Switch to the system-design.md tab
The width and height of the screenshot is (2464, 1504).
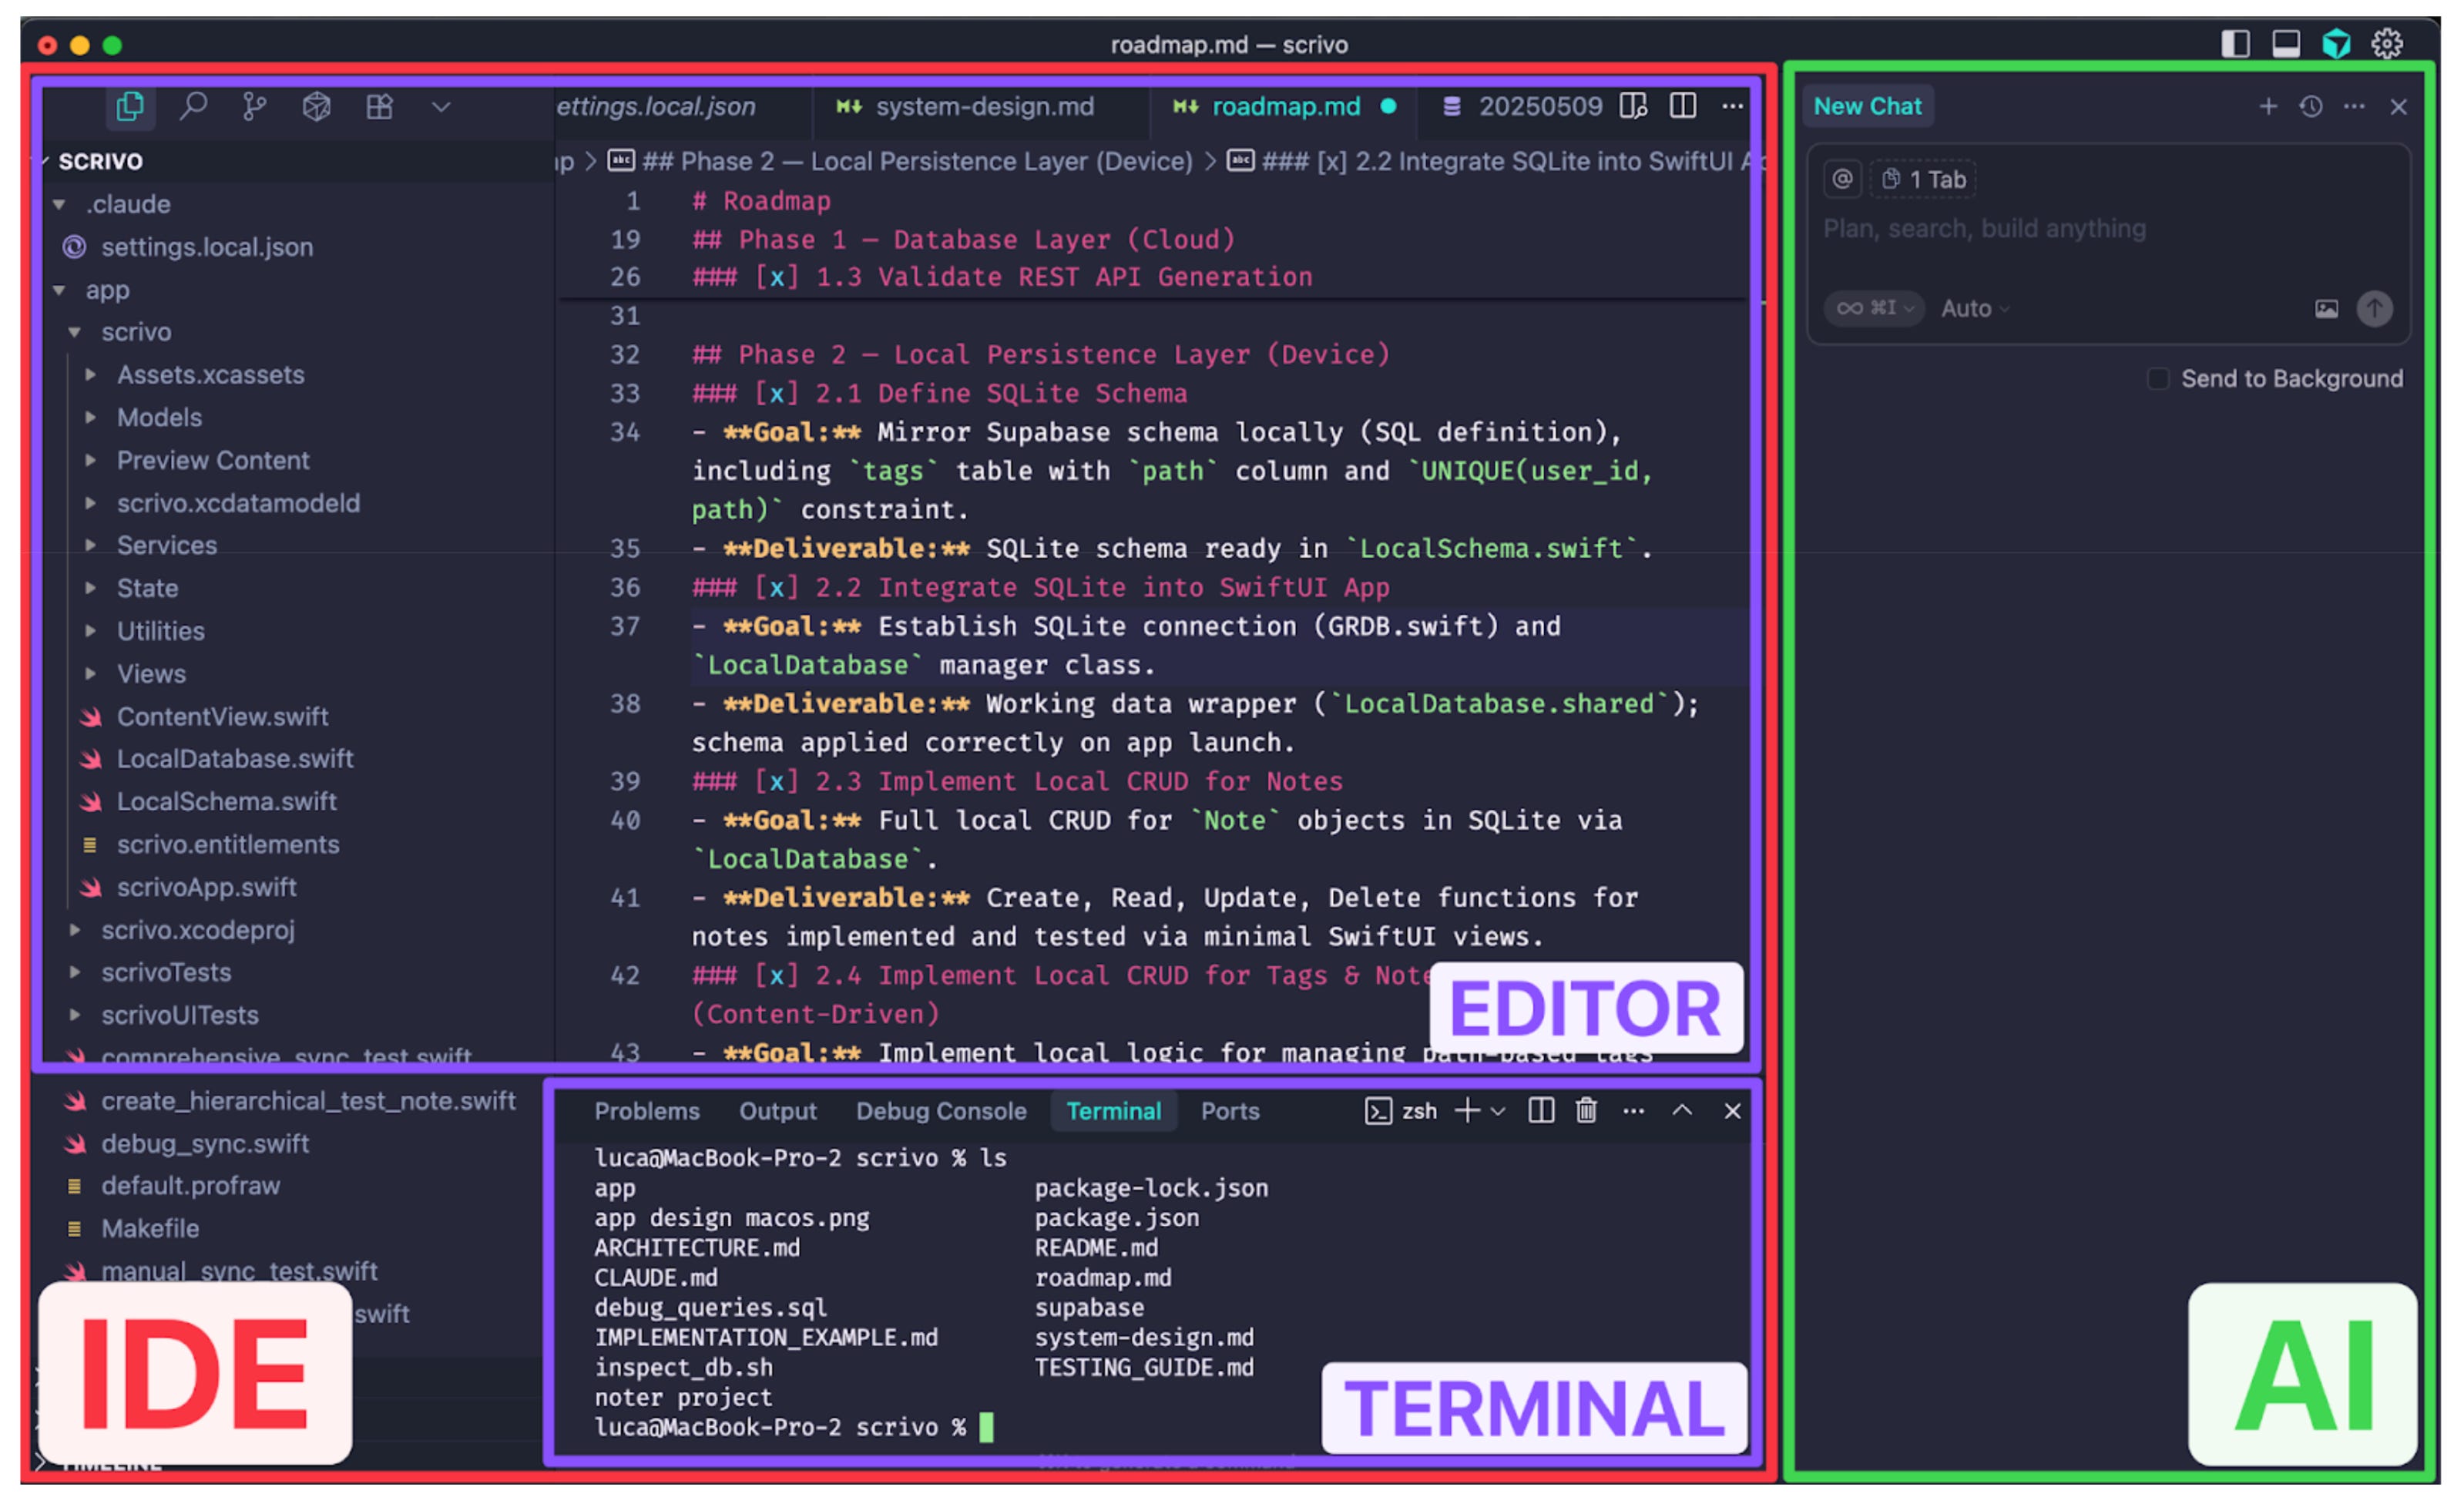point(983,106)
